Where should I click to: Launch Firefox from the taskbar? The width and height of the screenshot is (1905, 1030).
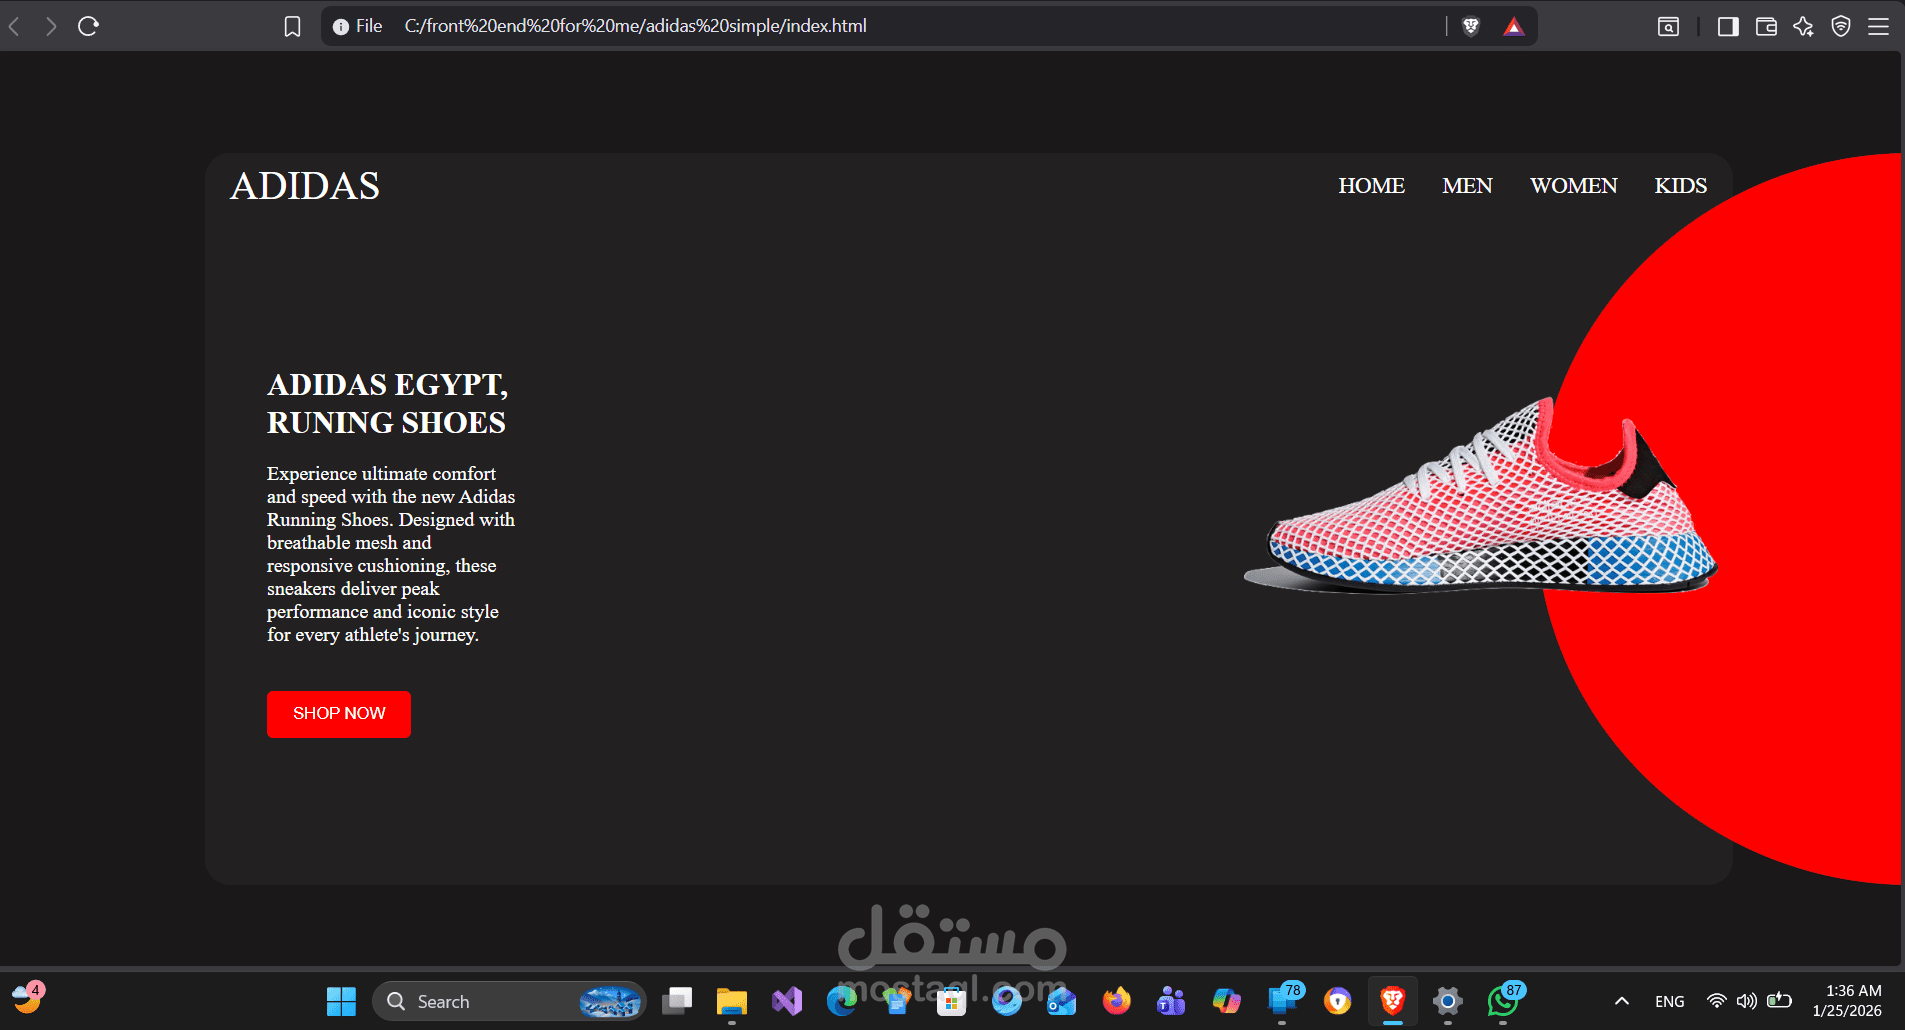(x=1115, y=1001)
